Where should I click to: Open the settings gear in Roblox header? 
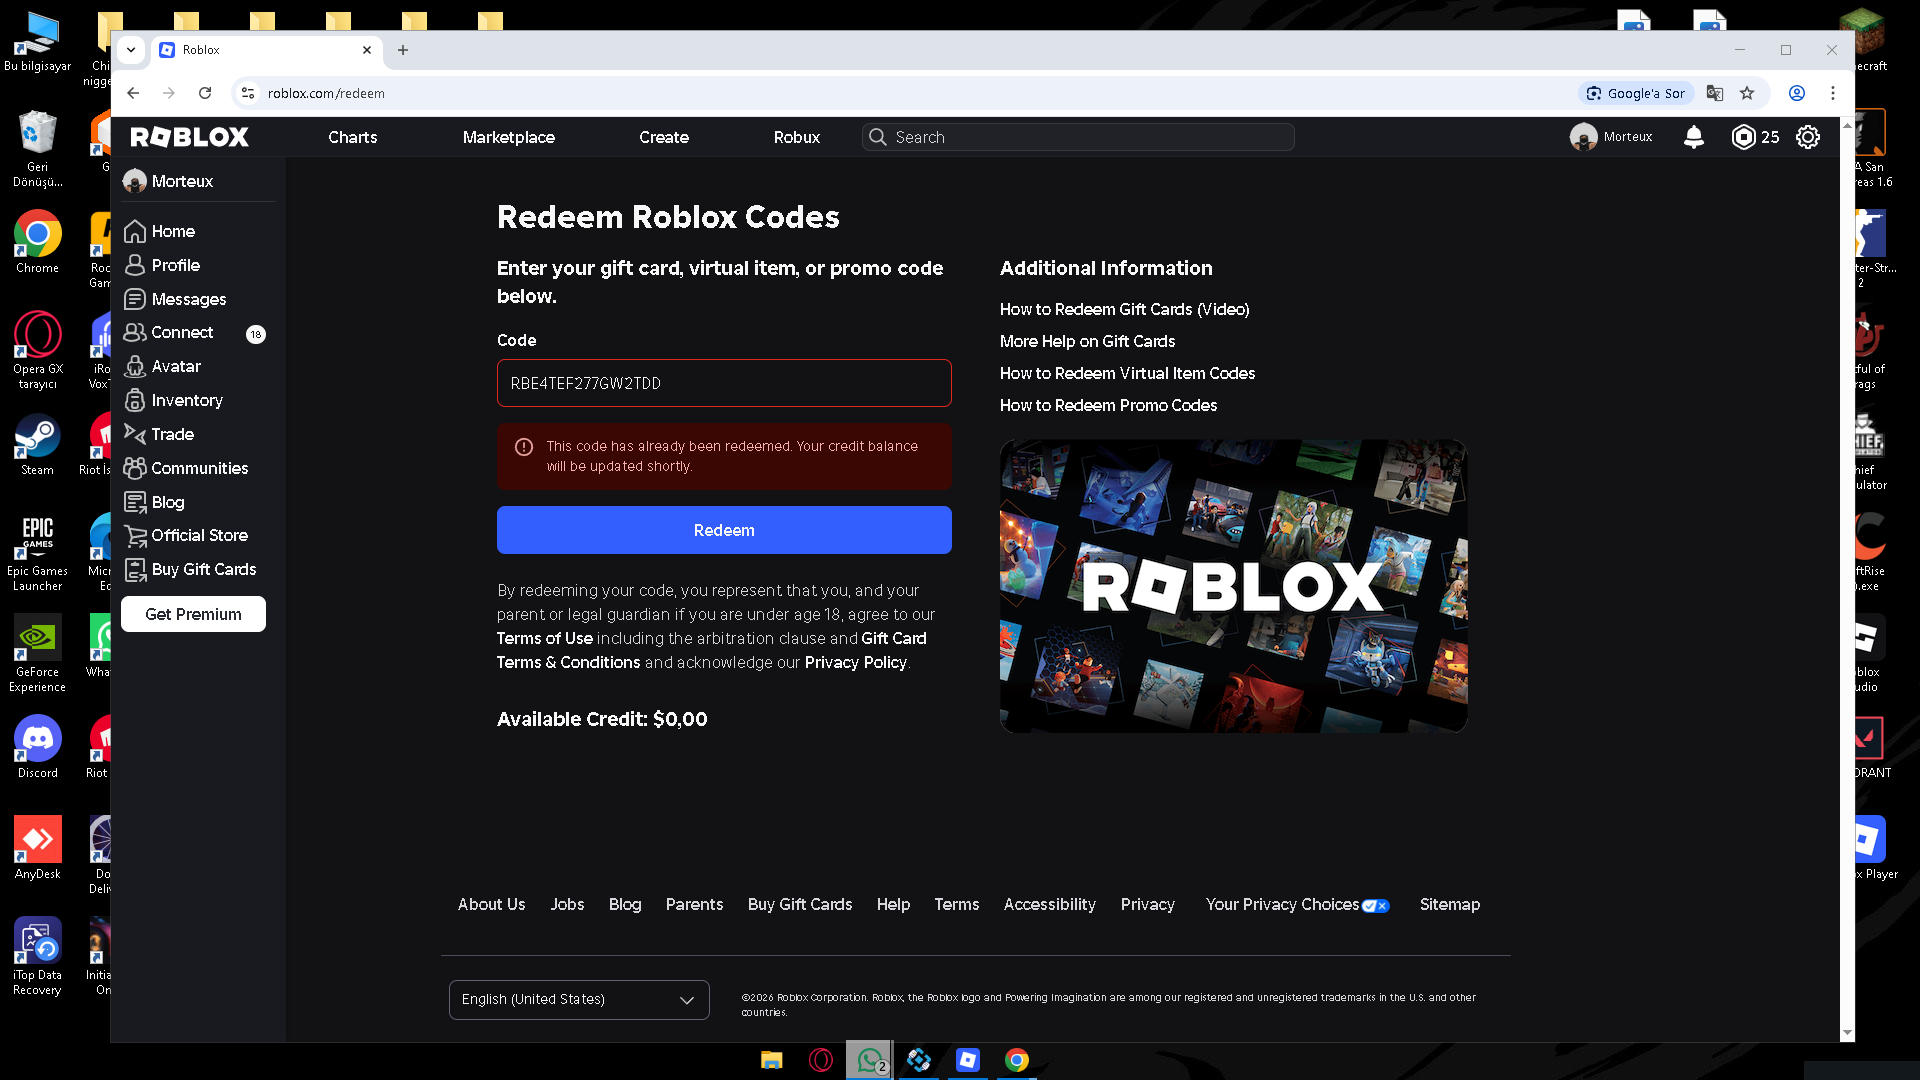[1808, 137]
